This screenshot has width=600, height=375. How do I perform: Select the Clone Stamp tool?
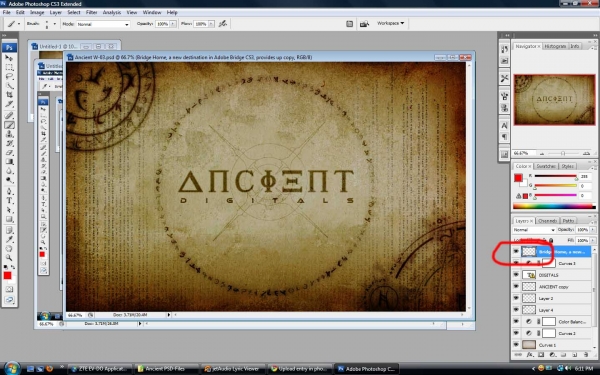(x=9, y=134)
